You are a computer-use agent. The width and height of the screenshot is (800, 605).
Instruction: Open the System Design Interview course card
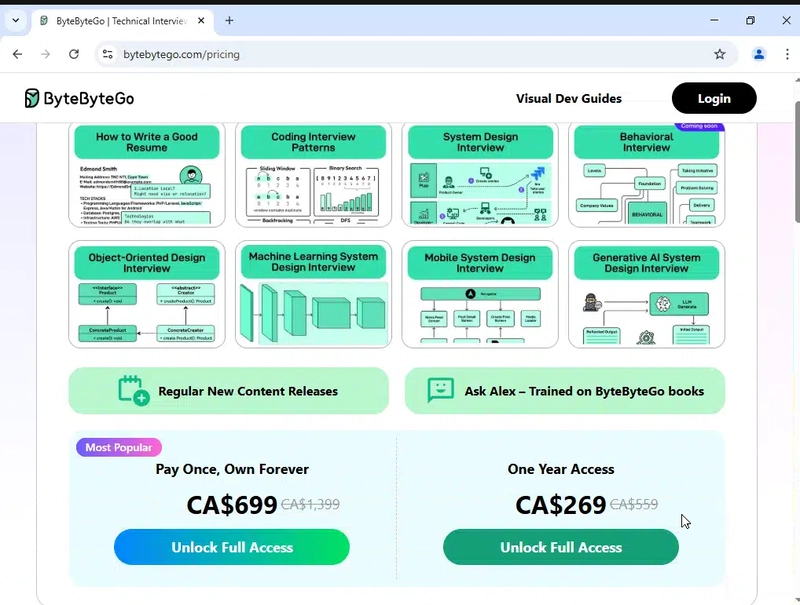(480, 175)
